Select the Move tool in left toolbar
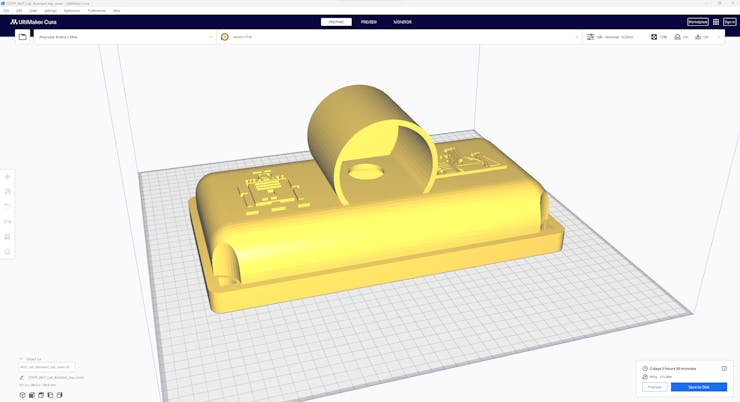The image size is (740, 402). (x=8, y=177)
